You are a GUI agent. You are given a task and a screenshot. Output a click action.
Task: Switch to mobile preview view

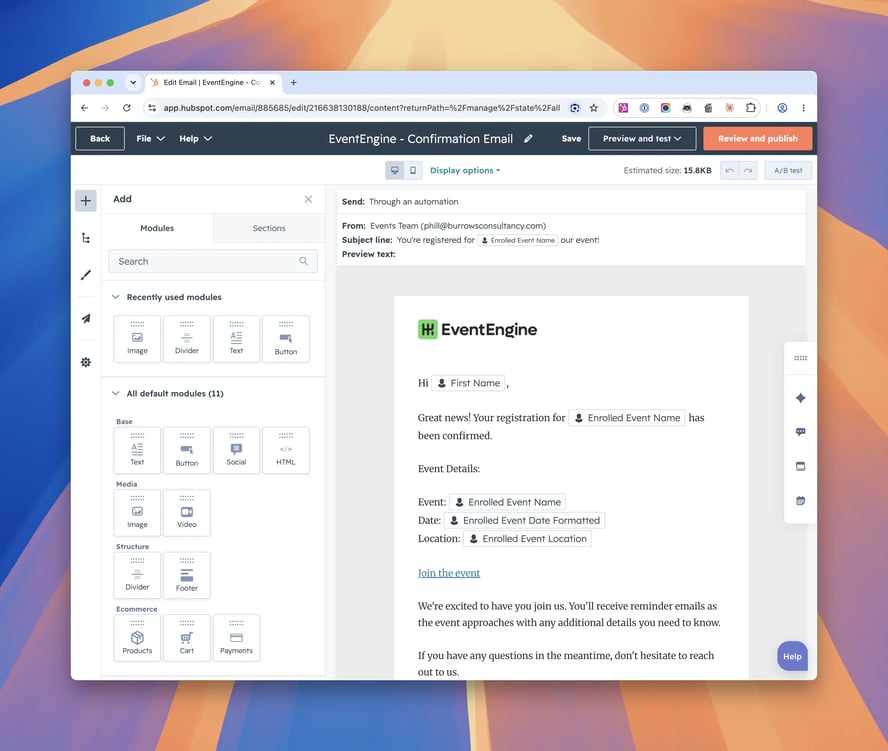pyautogui.click(x=413, y=170)
